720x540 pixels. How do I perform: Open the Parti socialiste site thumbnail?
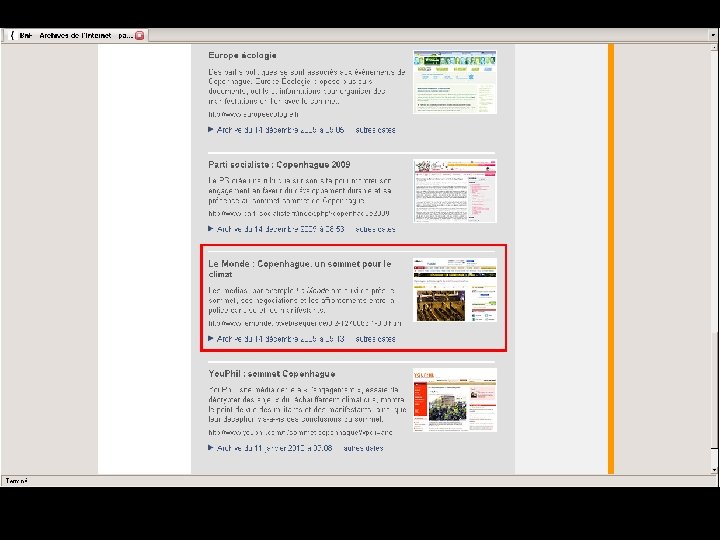click(455, 191)
